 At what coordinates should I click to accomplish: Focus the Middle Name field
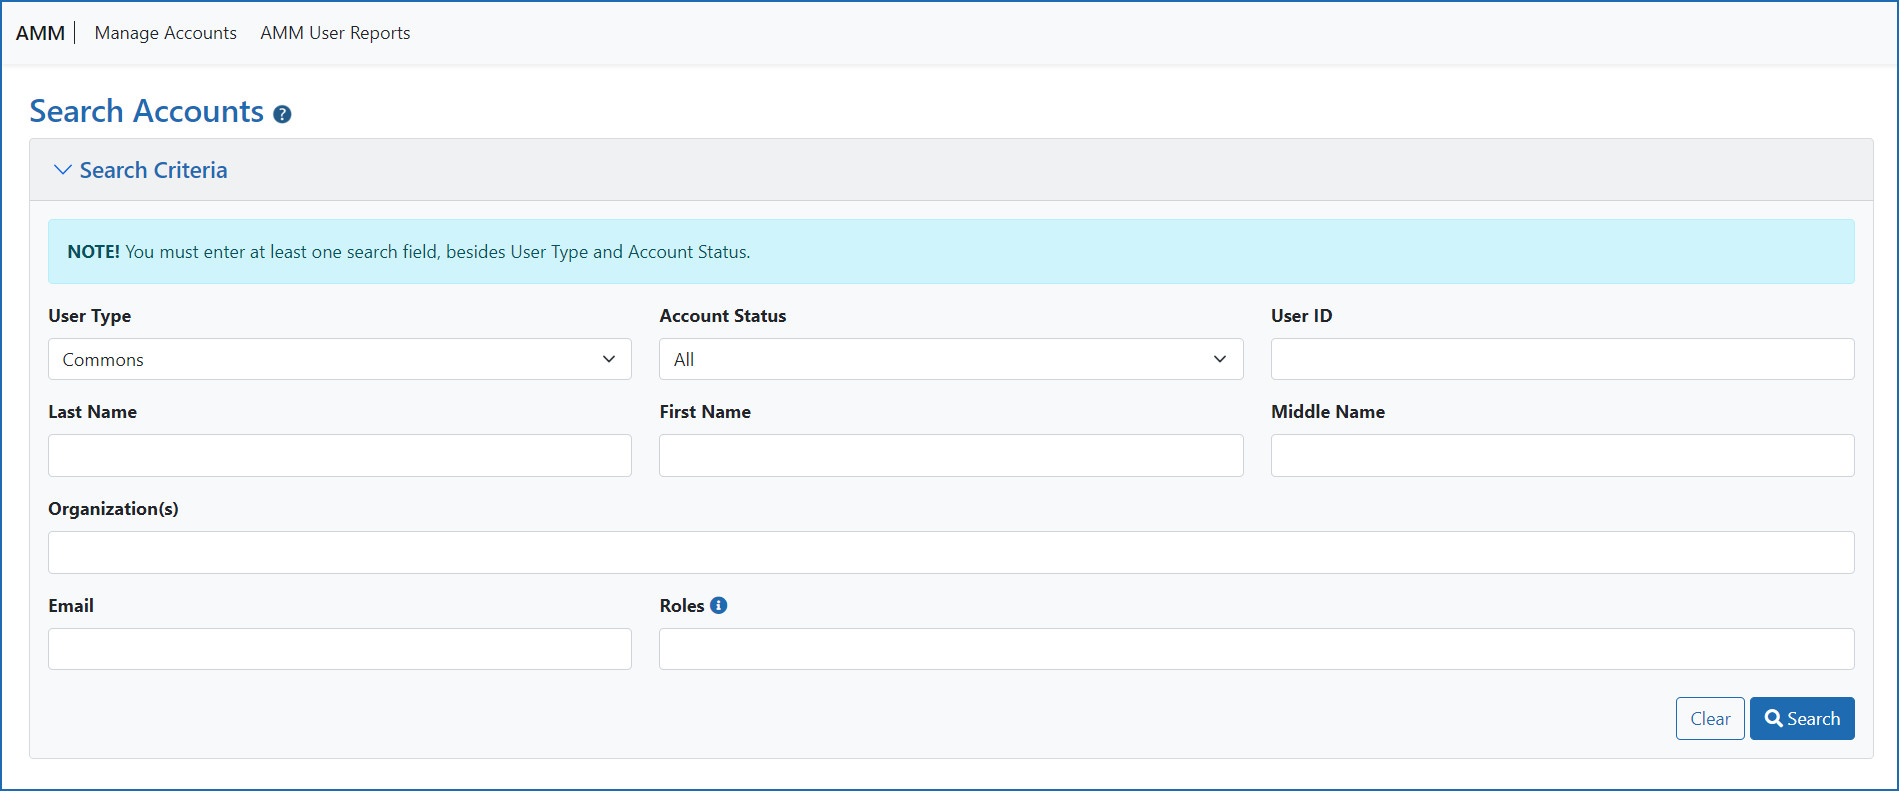point(1562,455)
